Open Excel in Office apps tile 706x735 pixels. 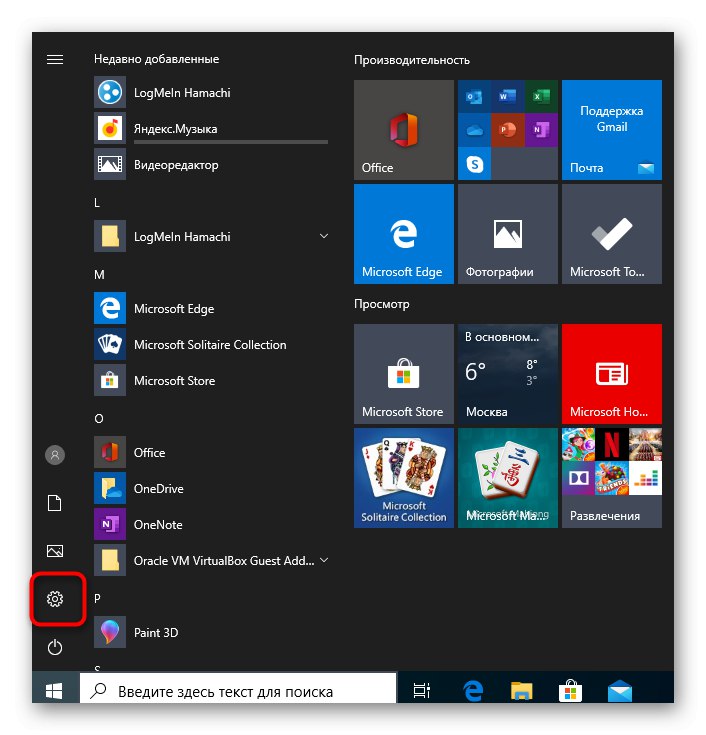point(541,97)
